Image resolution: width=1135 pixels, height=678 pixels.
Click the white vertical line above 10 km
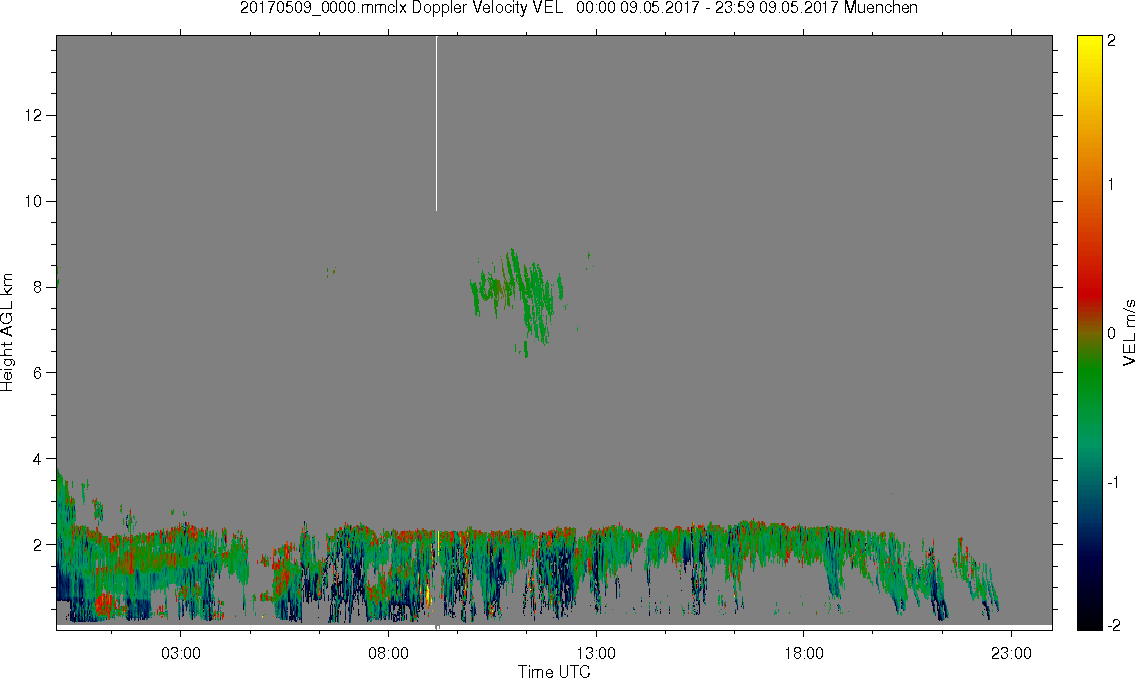pos(436,123)
